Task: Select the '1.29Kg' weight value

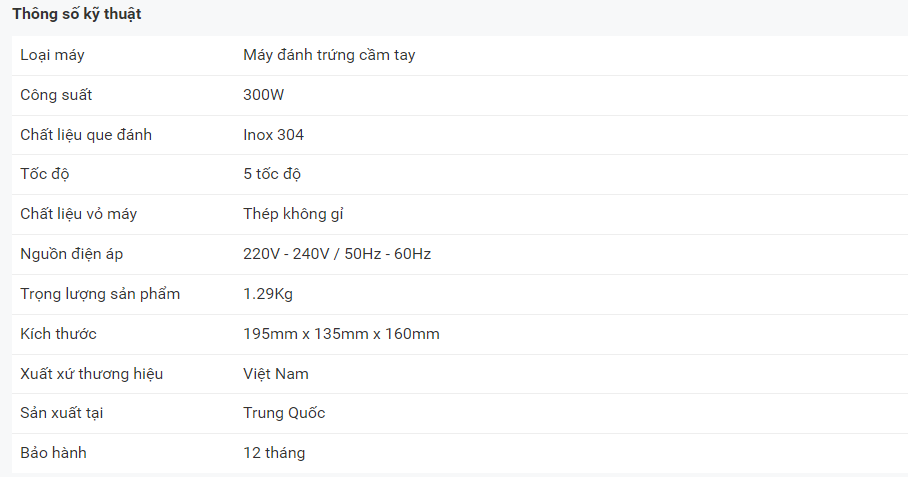Action: pyautogui.click(x=268, y=294)
